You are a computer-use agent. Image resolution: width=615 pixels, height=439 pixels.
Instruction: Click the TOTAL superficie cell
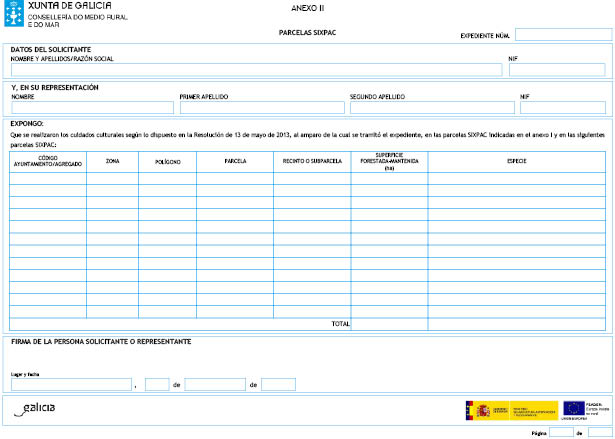coord(390,324)
